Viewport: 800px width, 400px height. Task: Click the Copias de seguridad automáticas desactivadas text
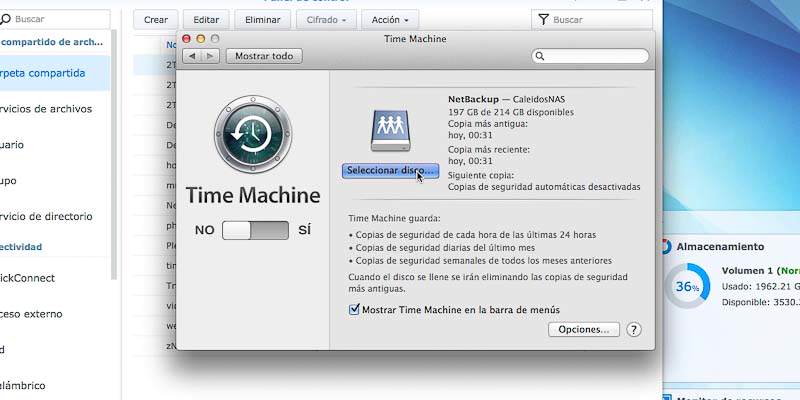pyautogui.click(x=544, y=187)
